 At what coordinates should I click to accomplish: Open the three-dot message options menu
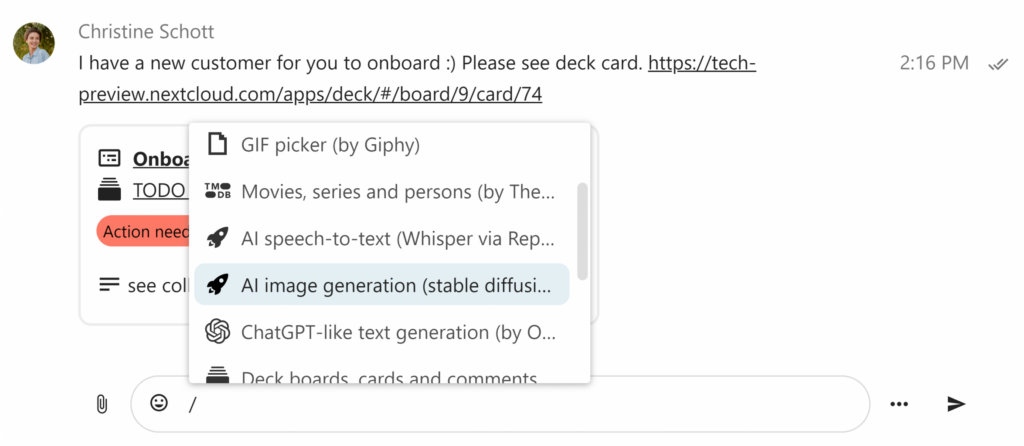click(899, 404)
